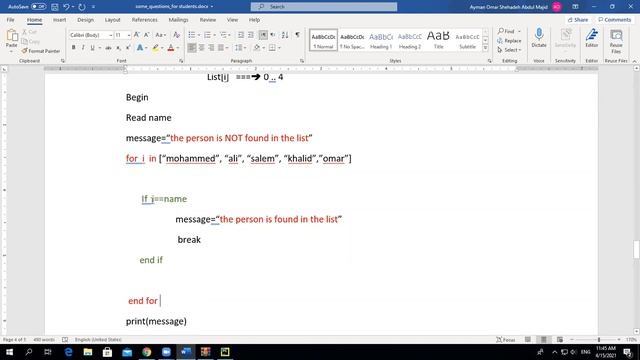Screen dimensions: 640x360
Task: Open the font size combo box
Action: pyautogui.click(x=122, y=35)
